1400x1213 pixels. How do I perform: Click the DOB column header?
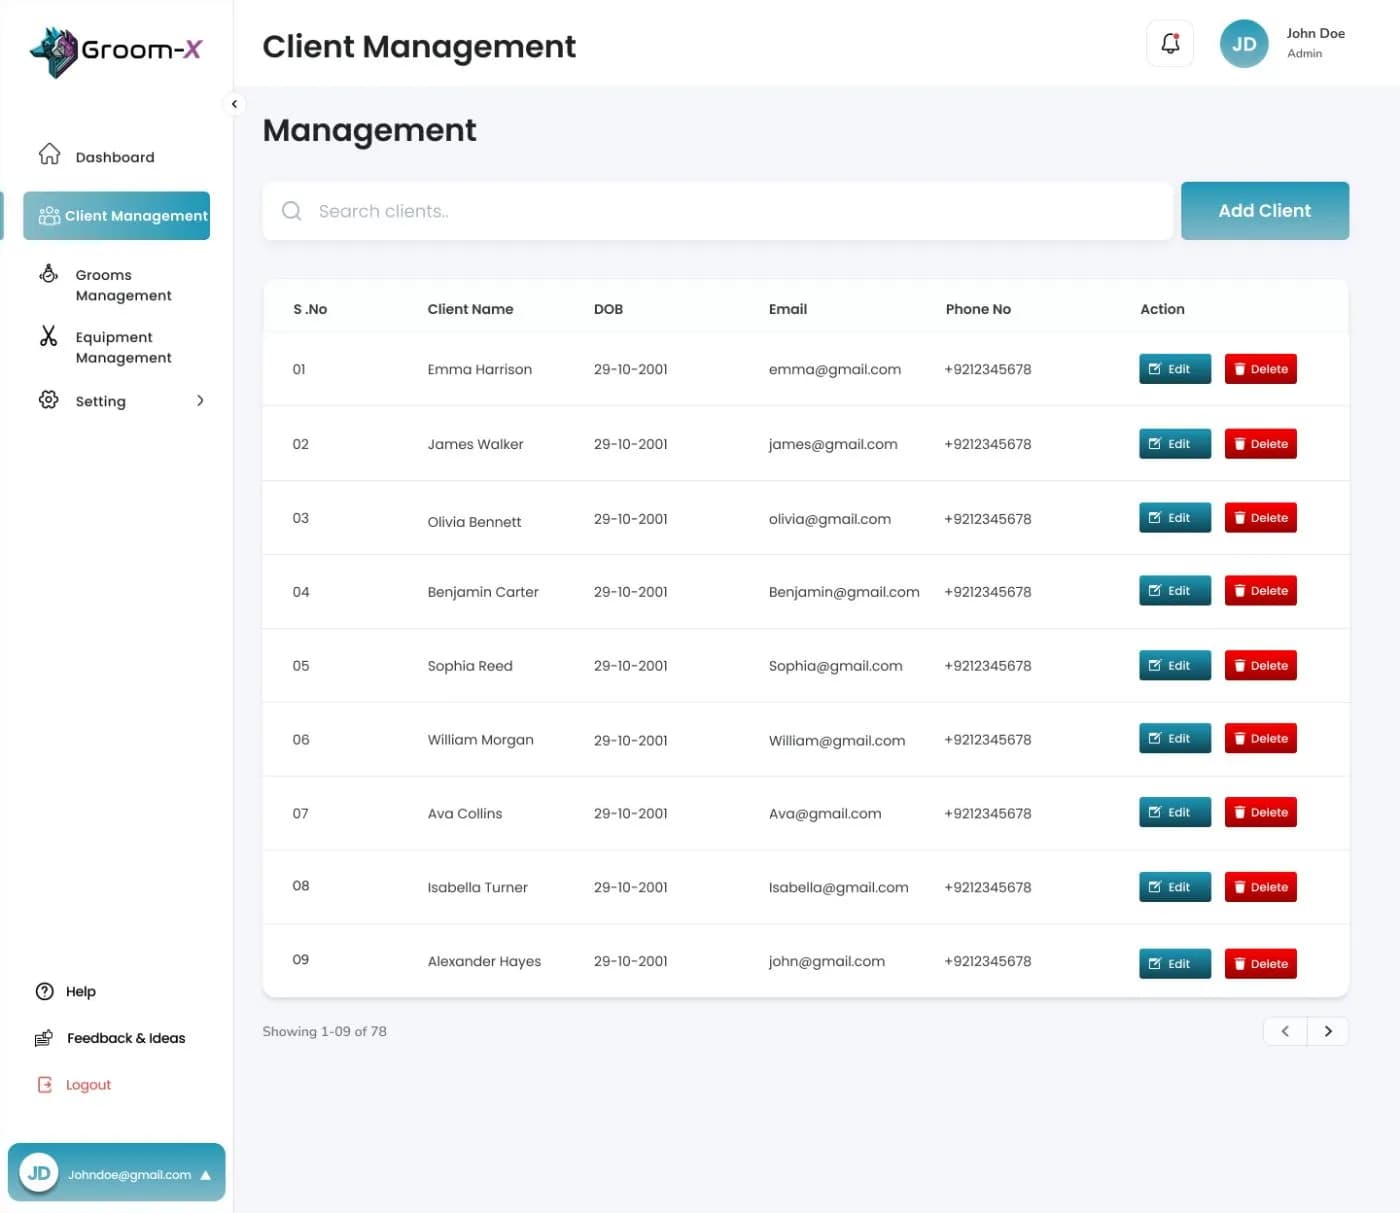[x=608, y=309]
